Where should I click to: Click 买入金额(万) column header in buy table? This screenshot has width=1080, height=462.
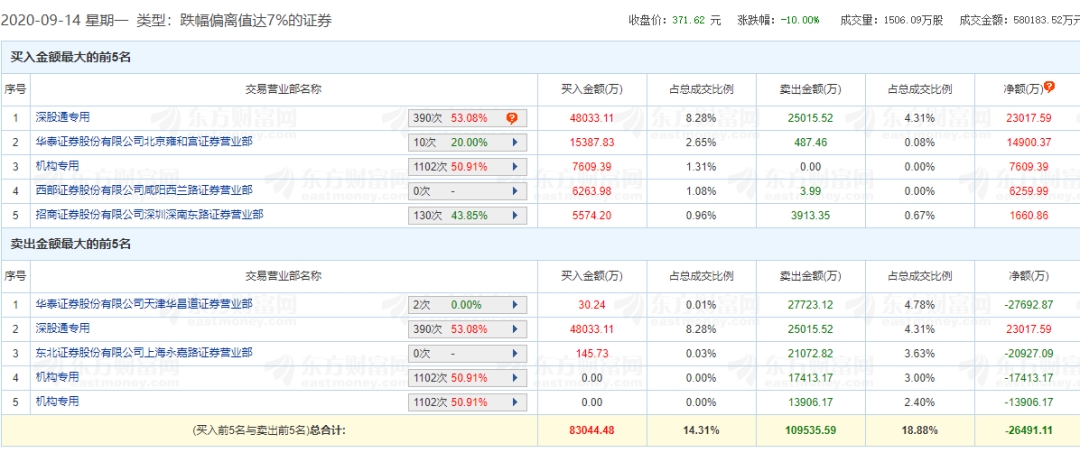coord(593,89)
